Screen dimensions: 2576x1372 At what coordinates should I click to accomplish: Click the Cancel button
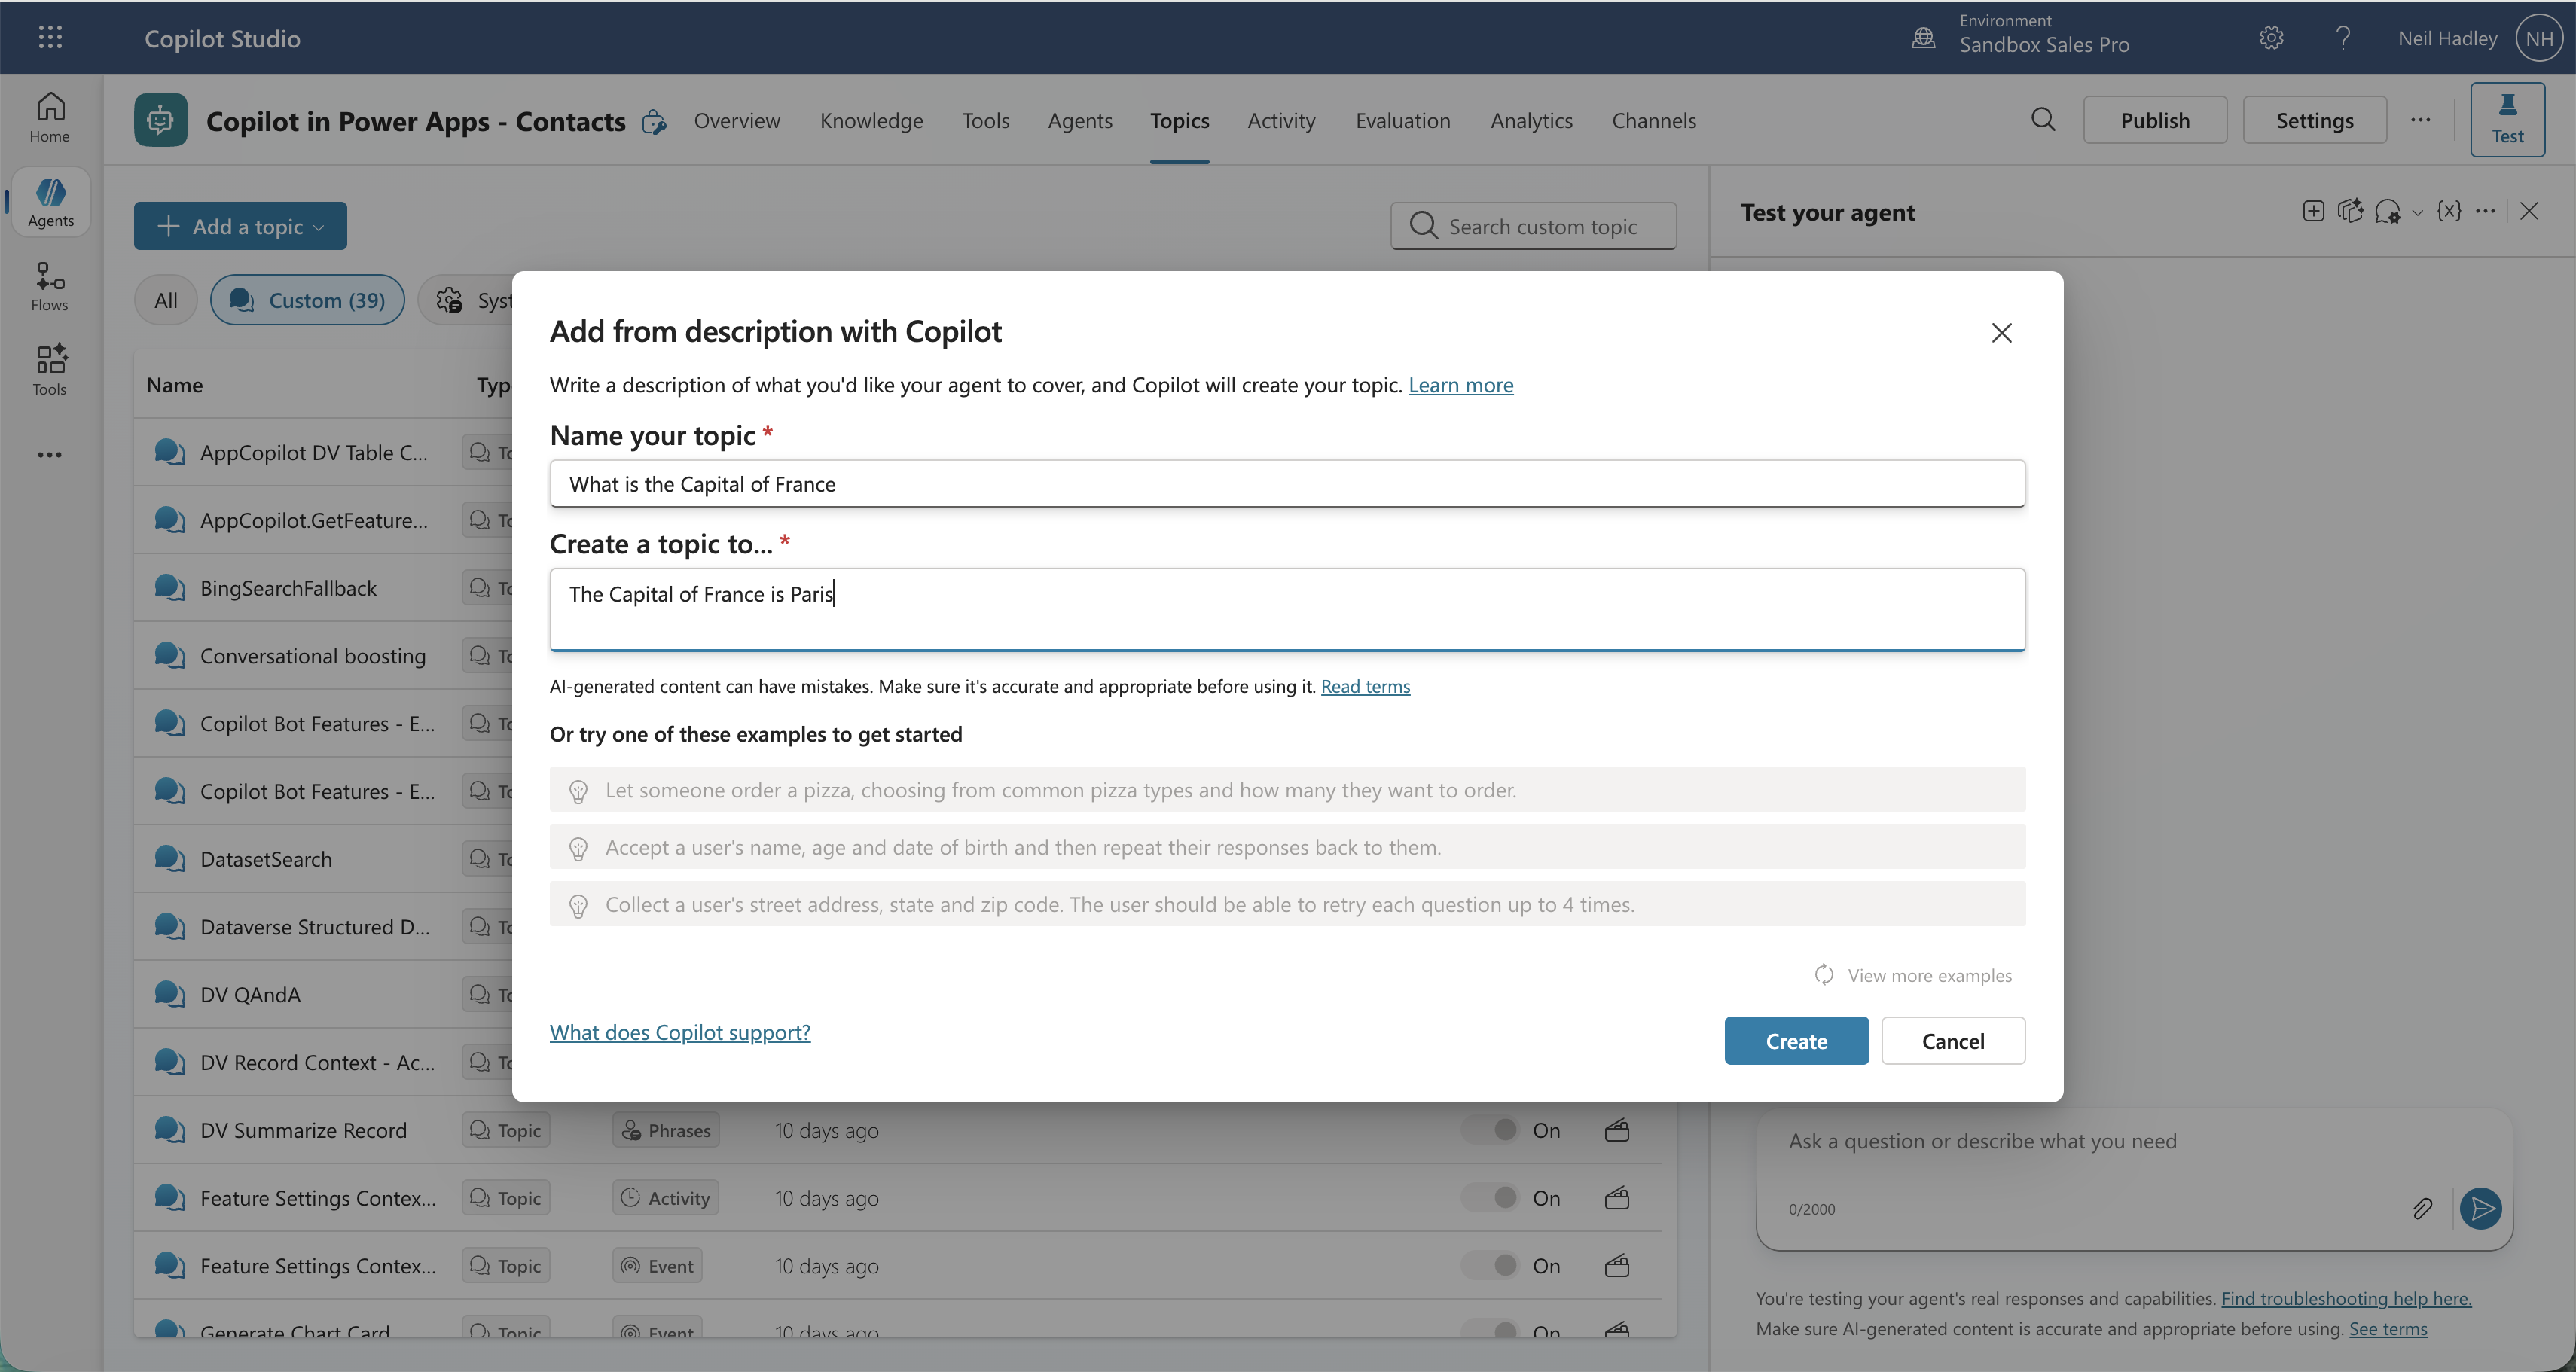[1953, 1041]
